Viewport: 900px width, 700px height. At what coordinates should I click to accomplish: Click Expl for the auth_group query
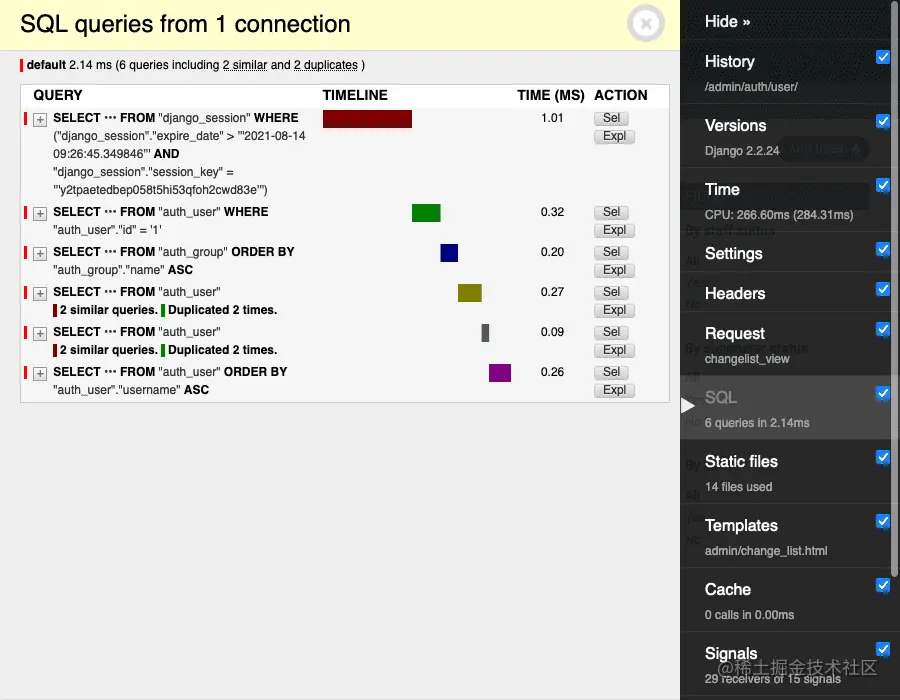click(x=614, y=270)
